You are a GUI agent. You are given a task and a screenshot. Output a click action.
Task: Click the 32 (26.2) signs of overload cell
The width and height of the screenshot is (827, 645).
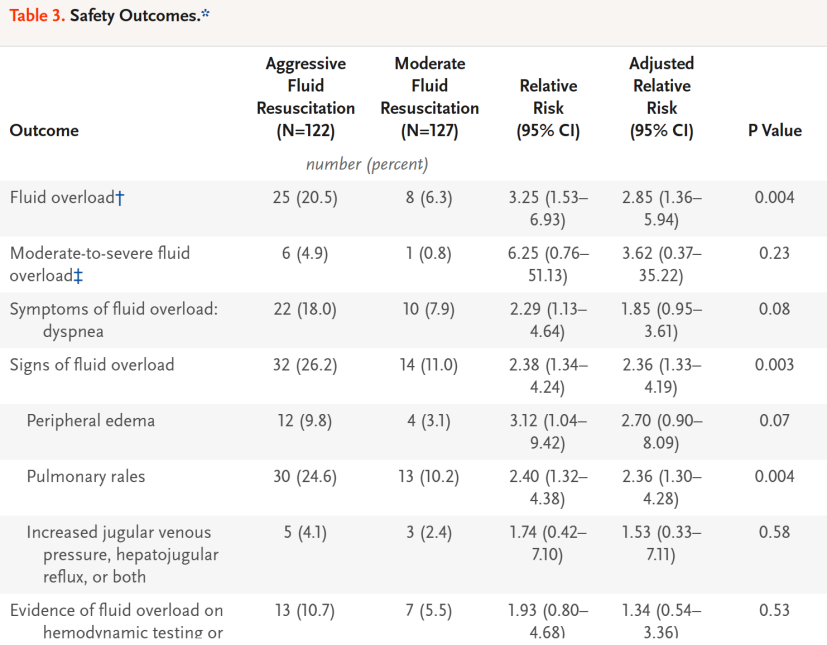pos(305,365)
